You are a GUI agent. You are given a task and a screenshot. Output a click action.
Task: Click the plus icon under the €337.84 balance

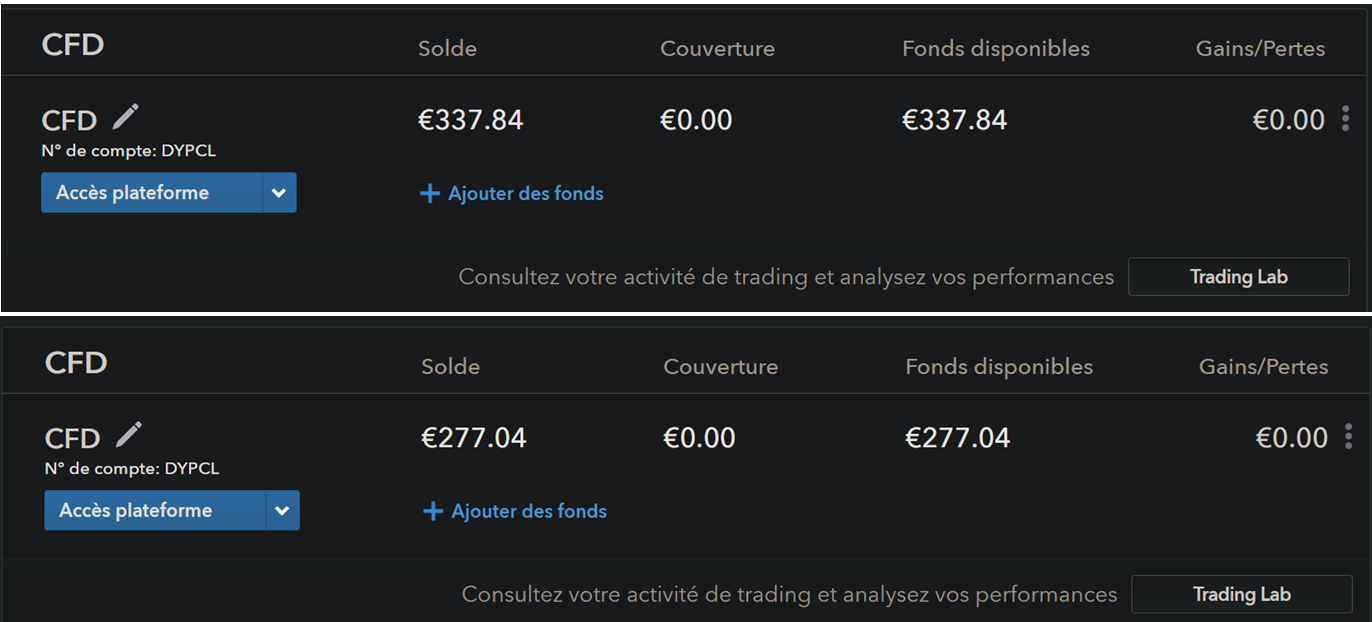(x=430, y=194)
